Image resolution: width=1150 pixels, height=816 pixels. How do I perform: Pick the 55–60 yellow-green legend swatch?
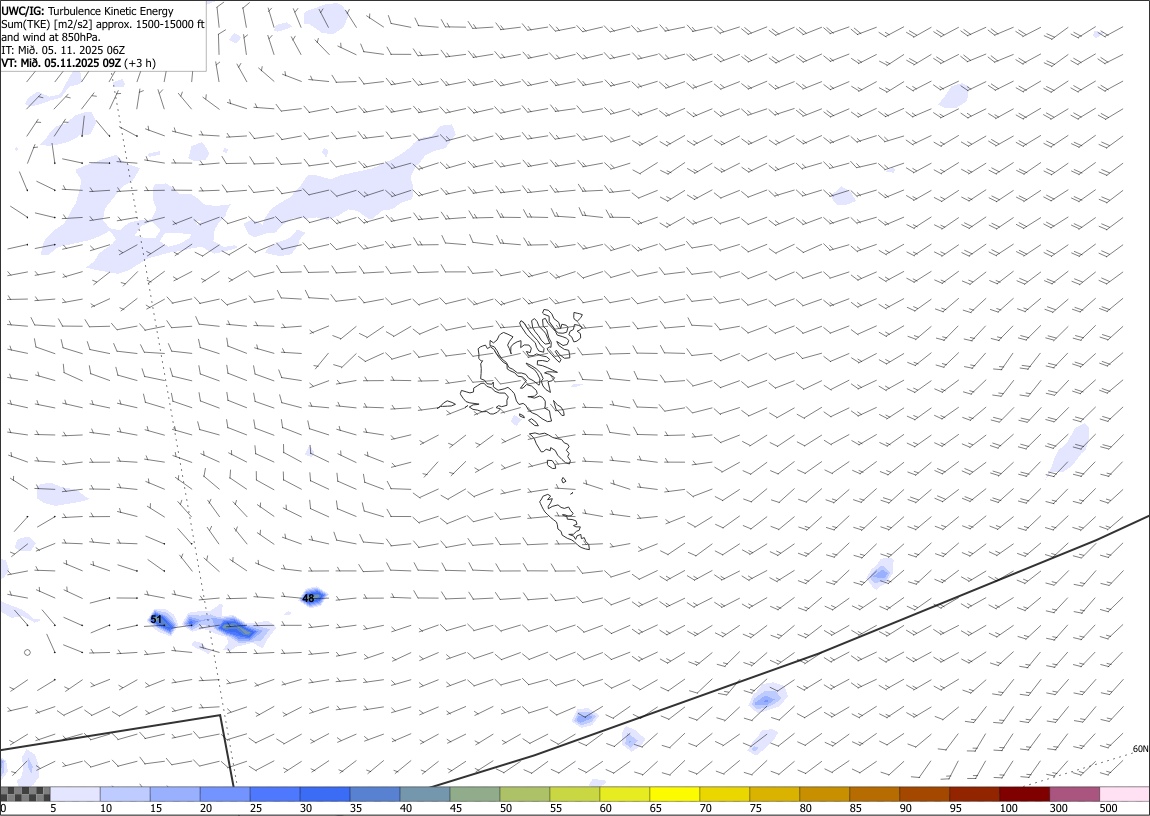click(575, 794)
